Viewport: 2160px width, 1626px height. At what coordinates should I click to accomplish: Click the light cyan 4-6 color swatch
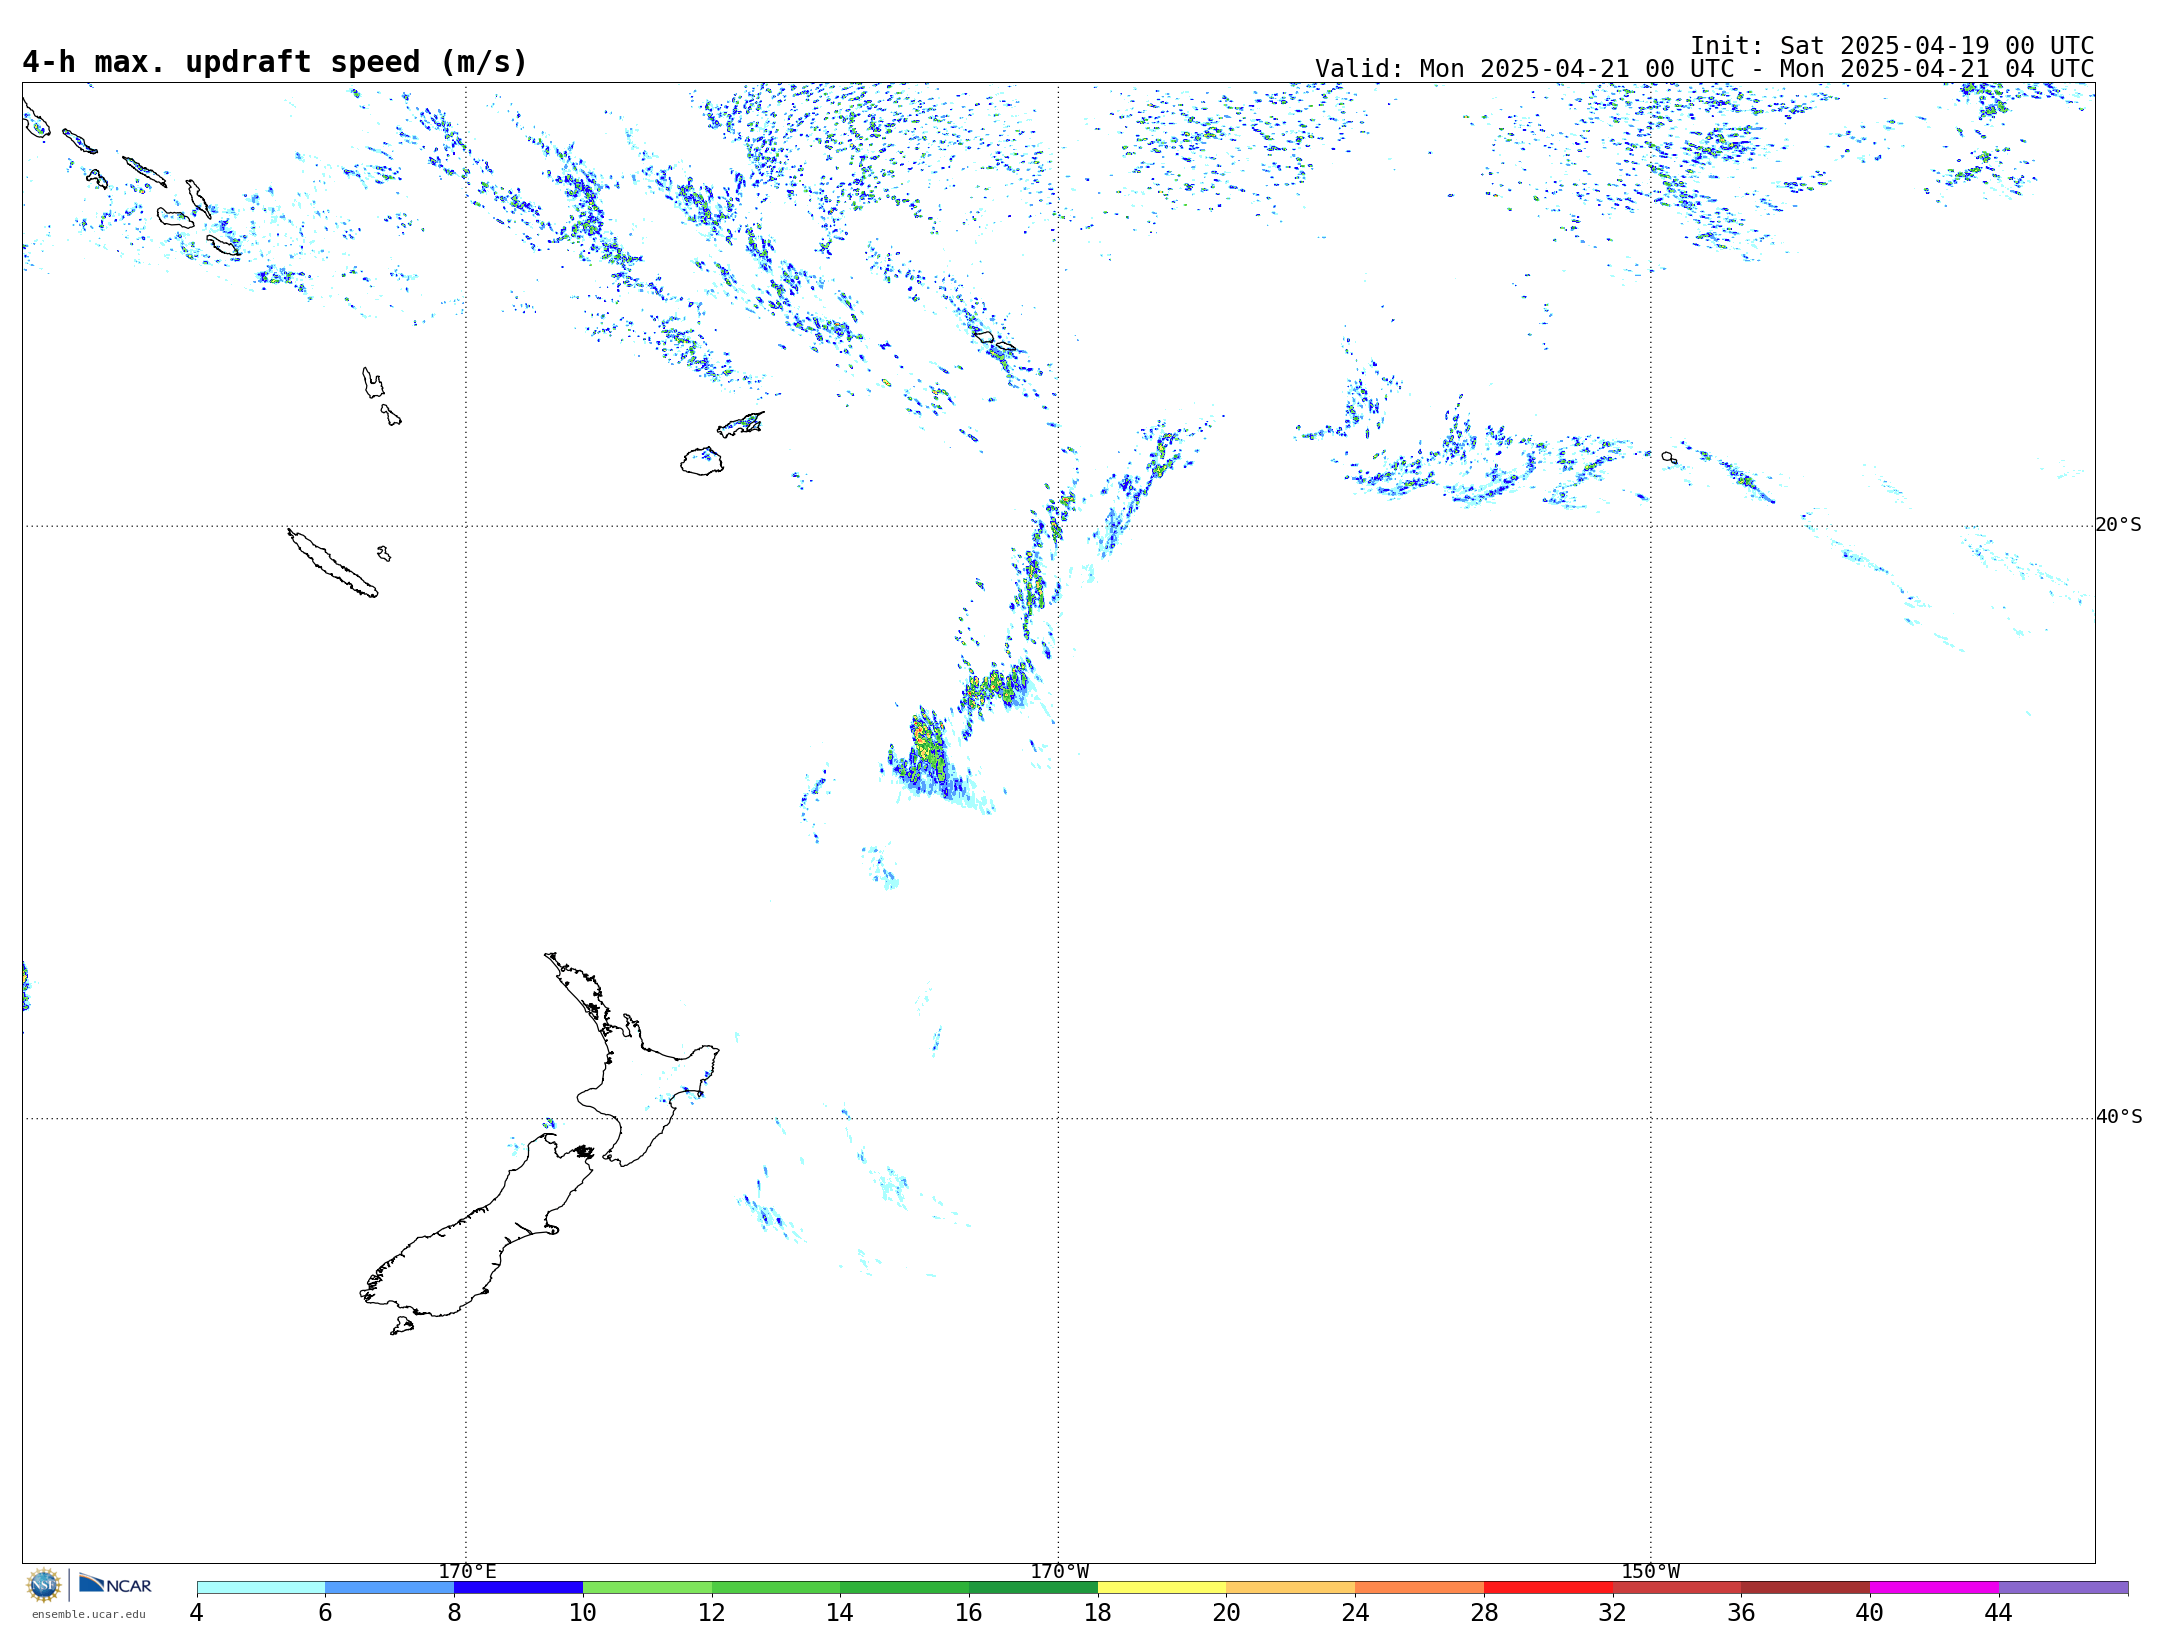pos(261,1587)
